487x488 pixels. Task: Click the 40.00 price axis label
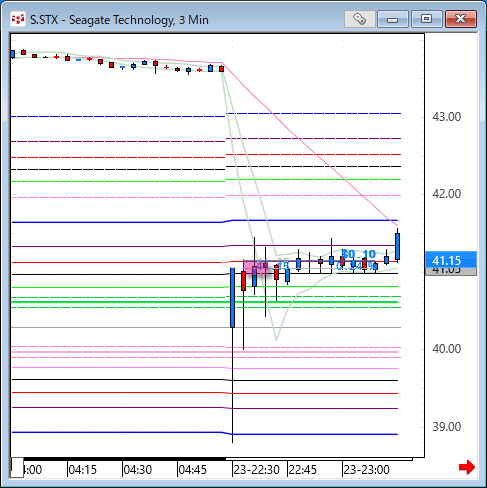[447, 349]
